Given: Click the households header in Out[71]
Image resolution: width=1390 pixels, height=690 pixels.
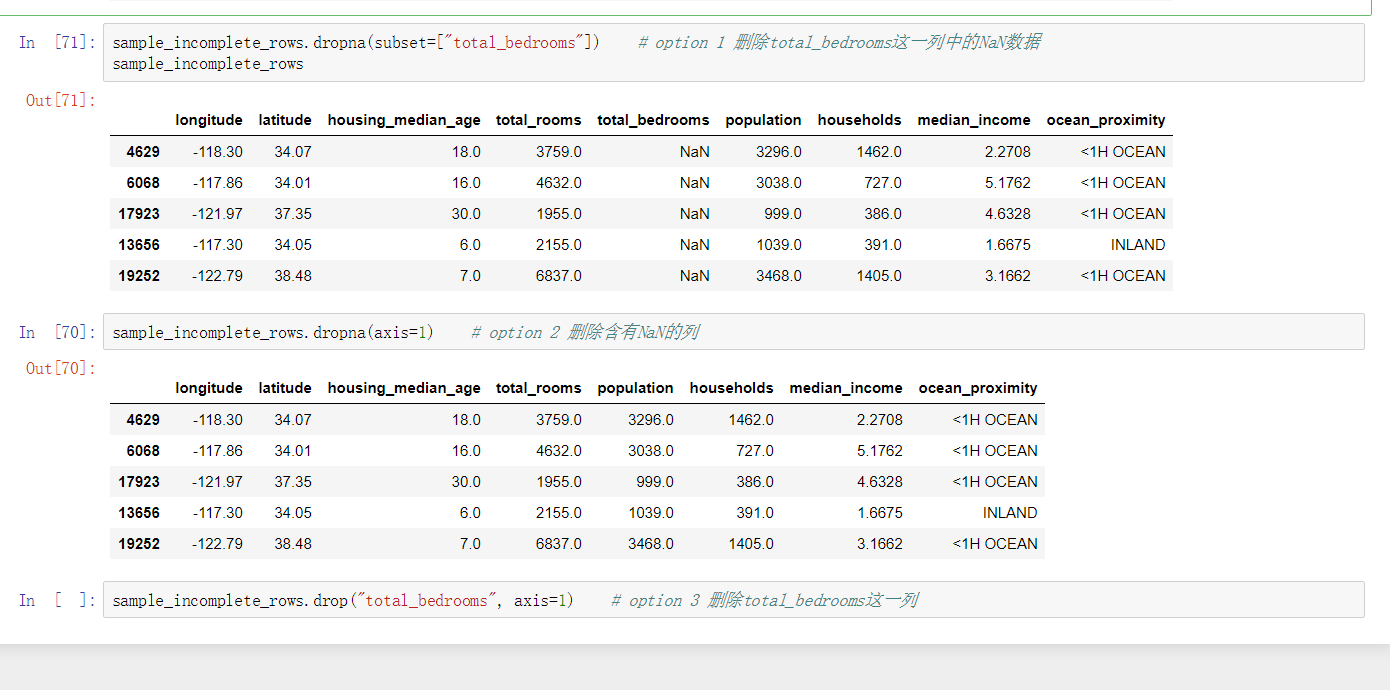Looking at the screenshot, I should point(859,120).
